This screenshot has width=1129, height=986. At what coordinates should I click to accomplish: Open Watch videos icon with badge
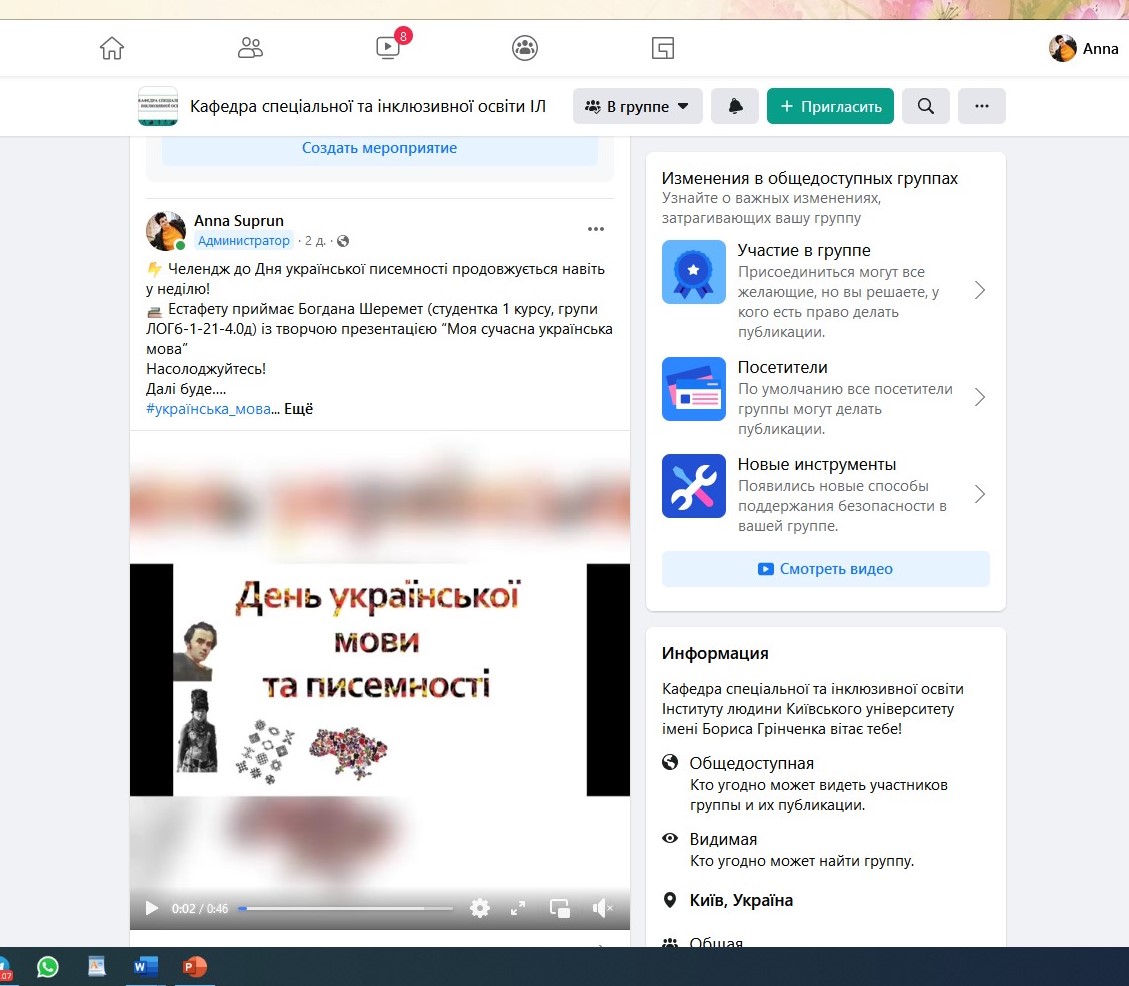388,47
